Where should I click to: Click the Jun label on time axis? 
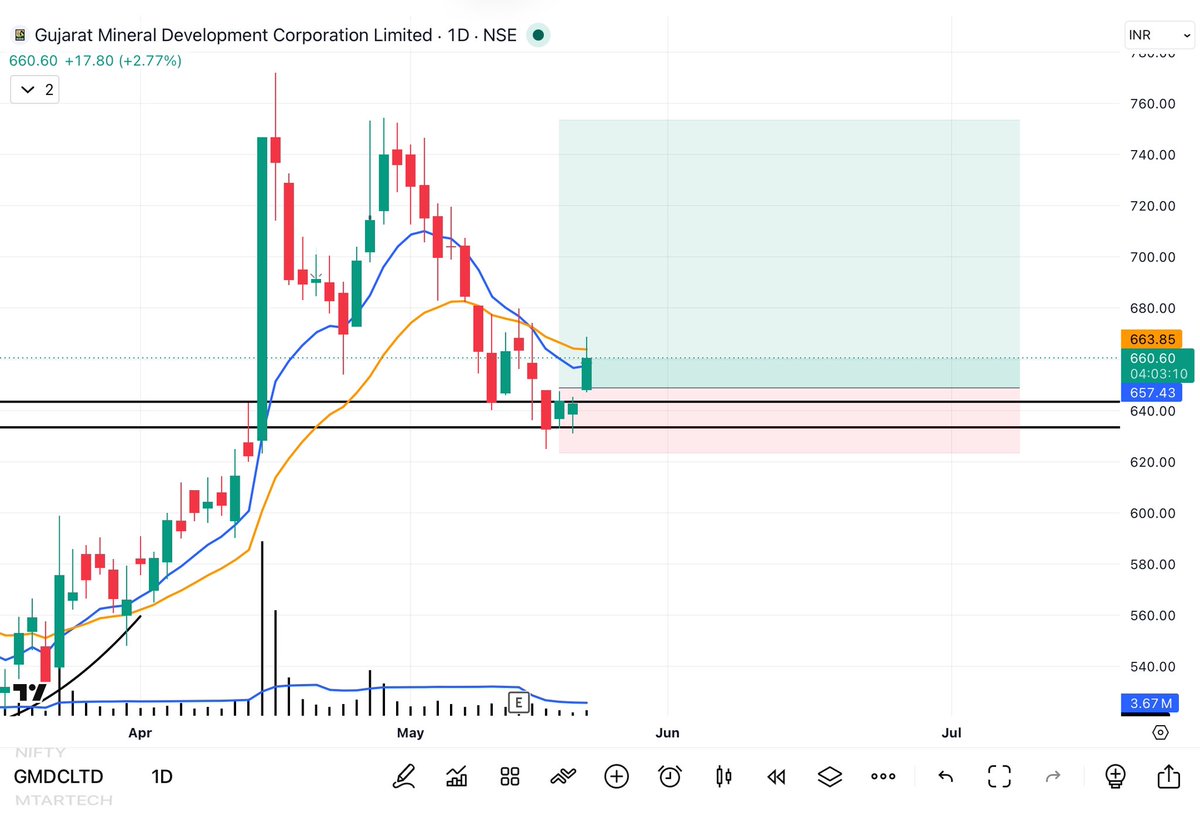(x=667, y=732)
